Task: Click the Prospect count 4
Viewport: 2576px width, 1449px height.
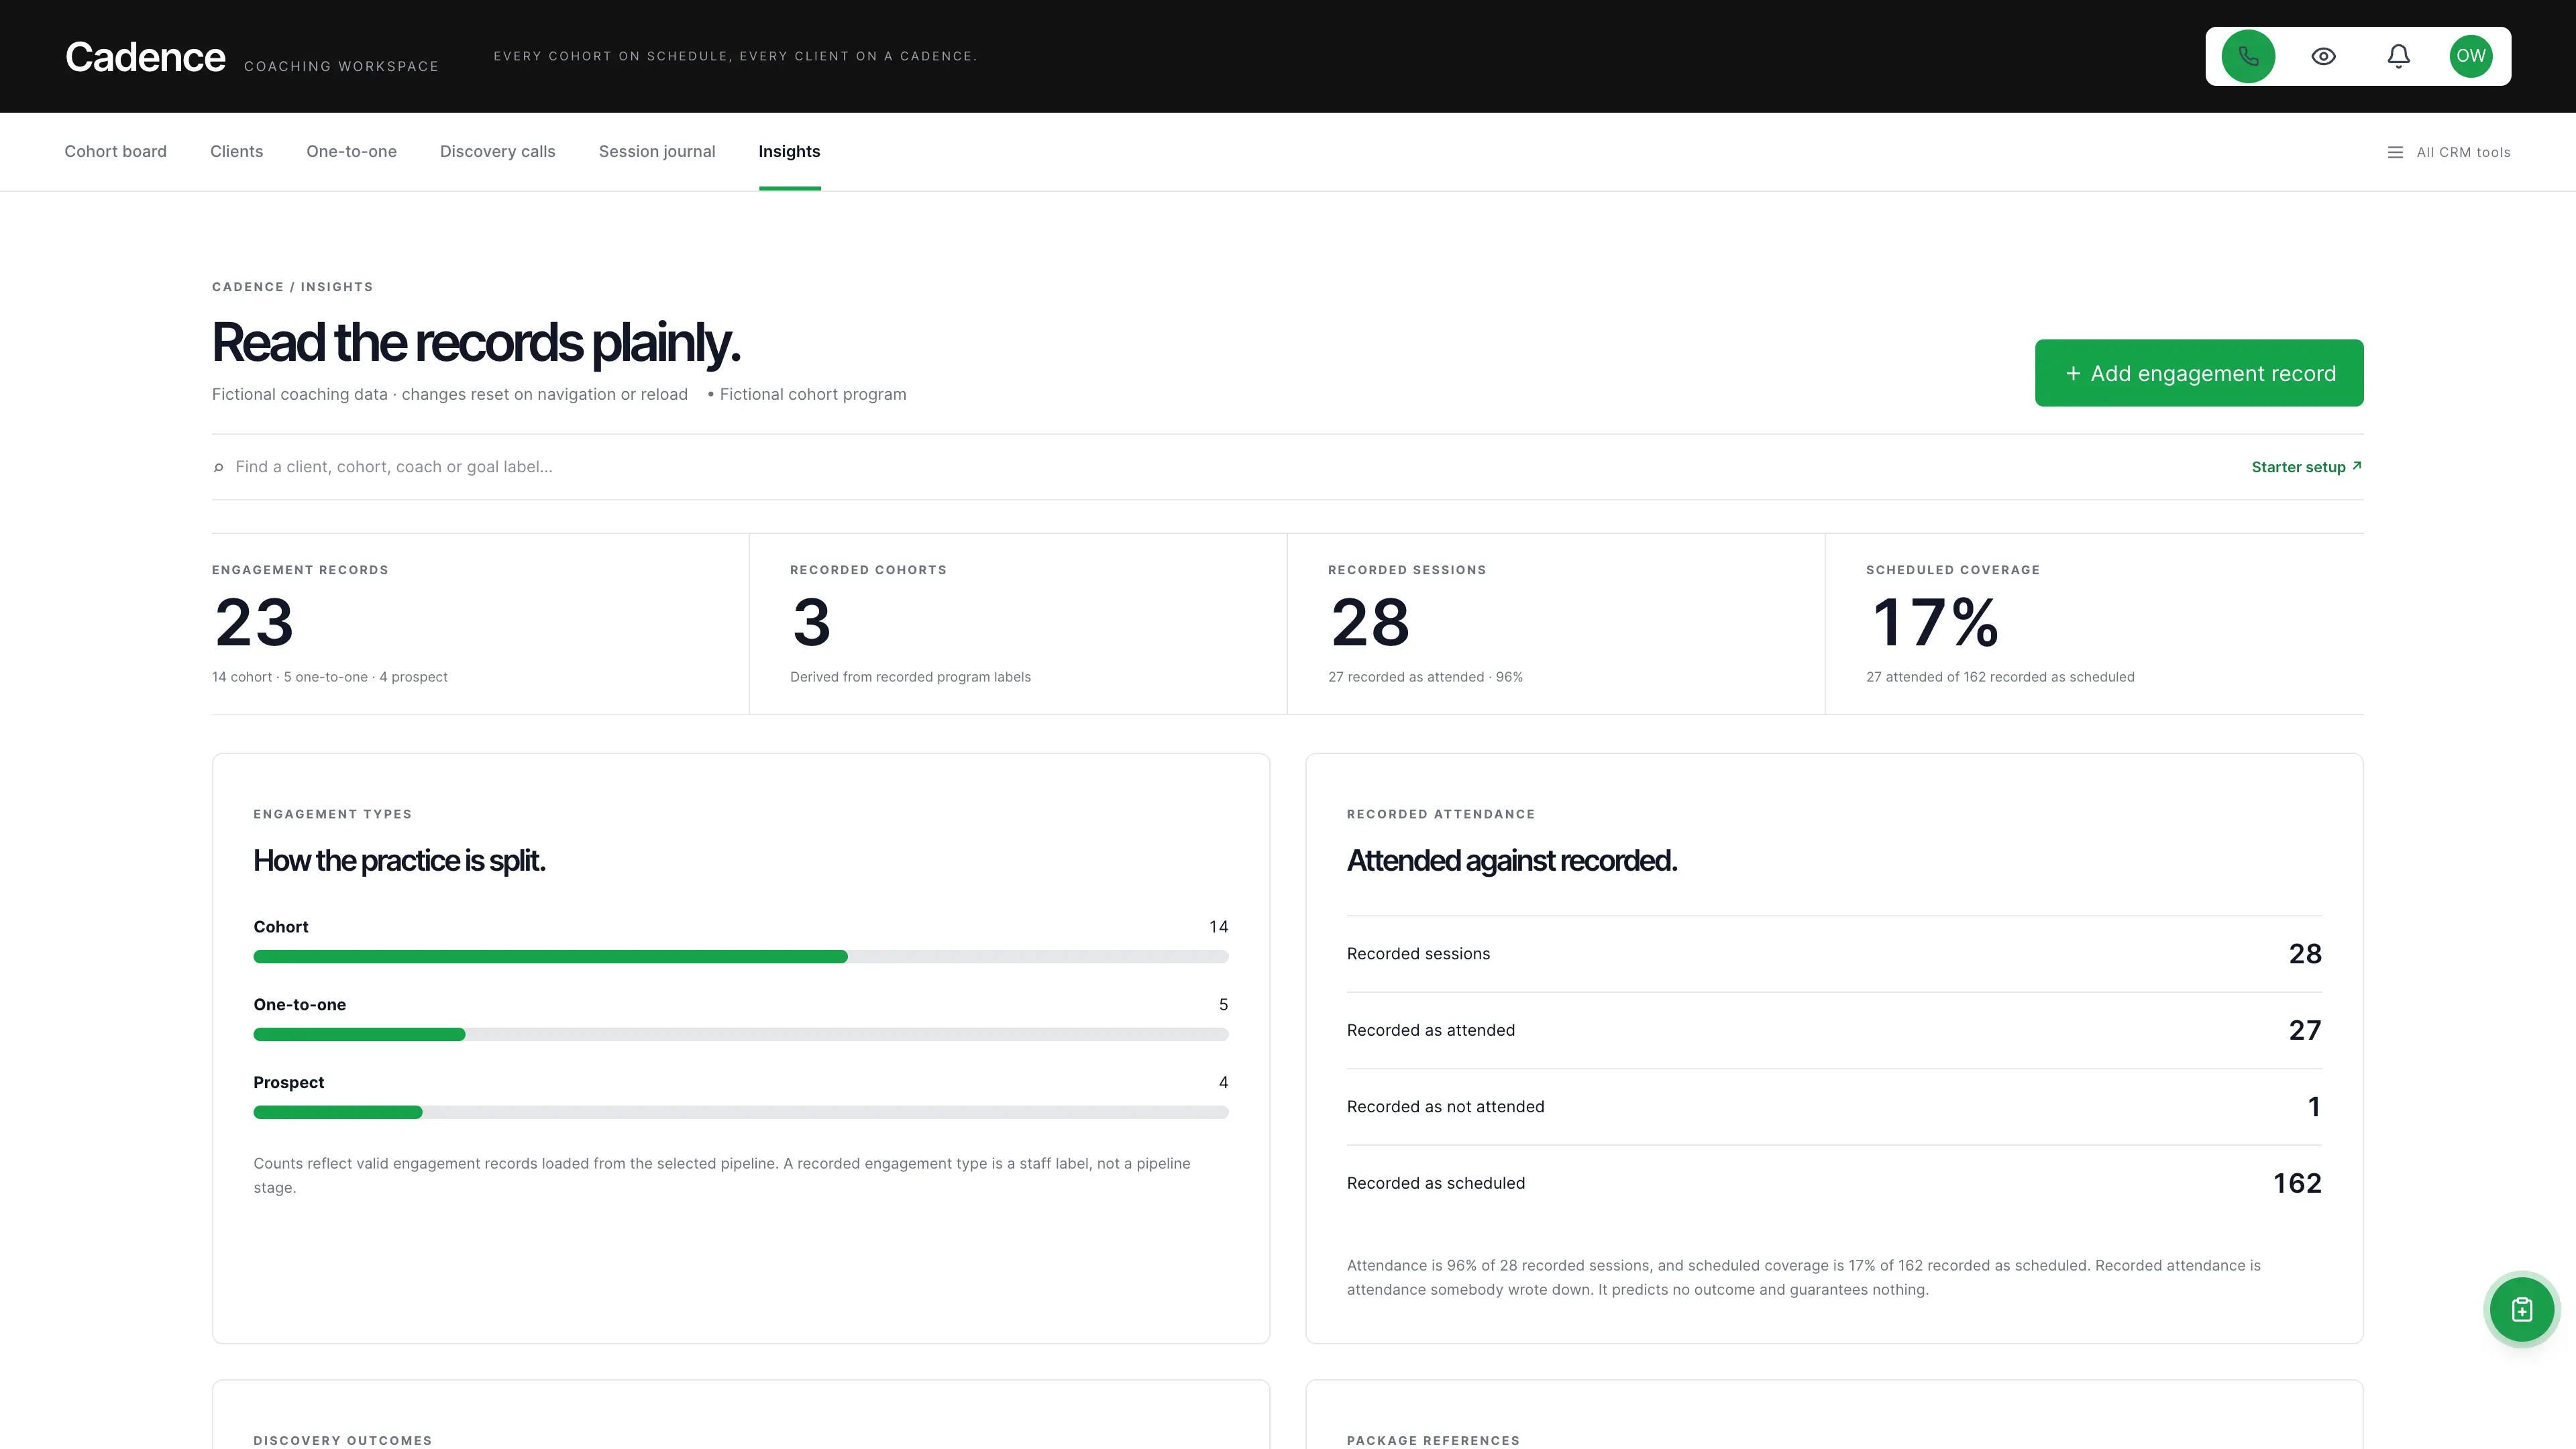Action: point(1223,1082)
